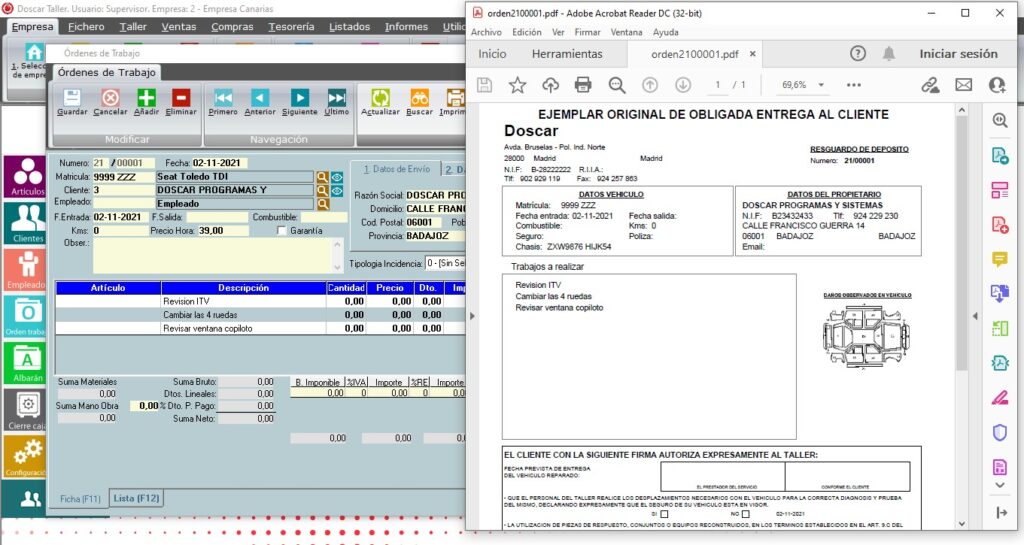Expand the Tipología Incidencia combo box
Screen dimensions: 1024x545
(446, 263)
